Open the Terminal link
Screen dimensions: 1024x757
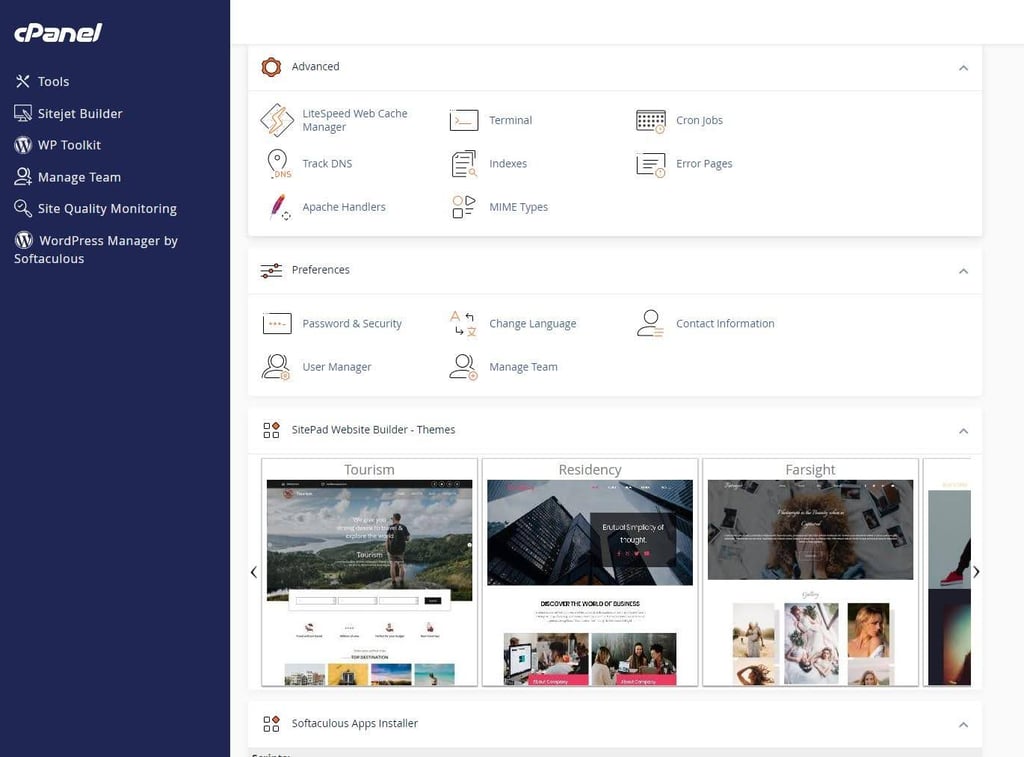click(511, 120)
